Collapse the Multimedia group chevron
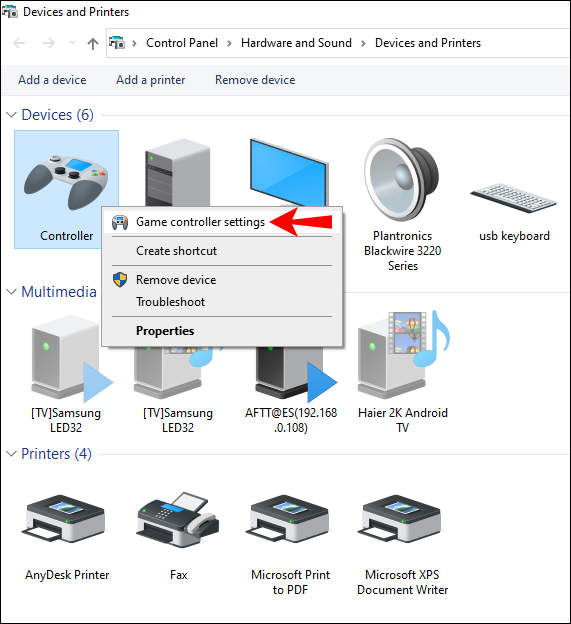Image resolution: width=571 pixels, height=624 pixels. pyautogui.click(x=12, y=292)
